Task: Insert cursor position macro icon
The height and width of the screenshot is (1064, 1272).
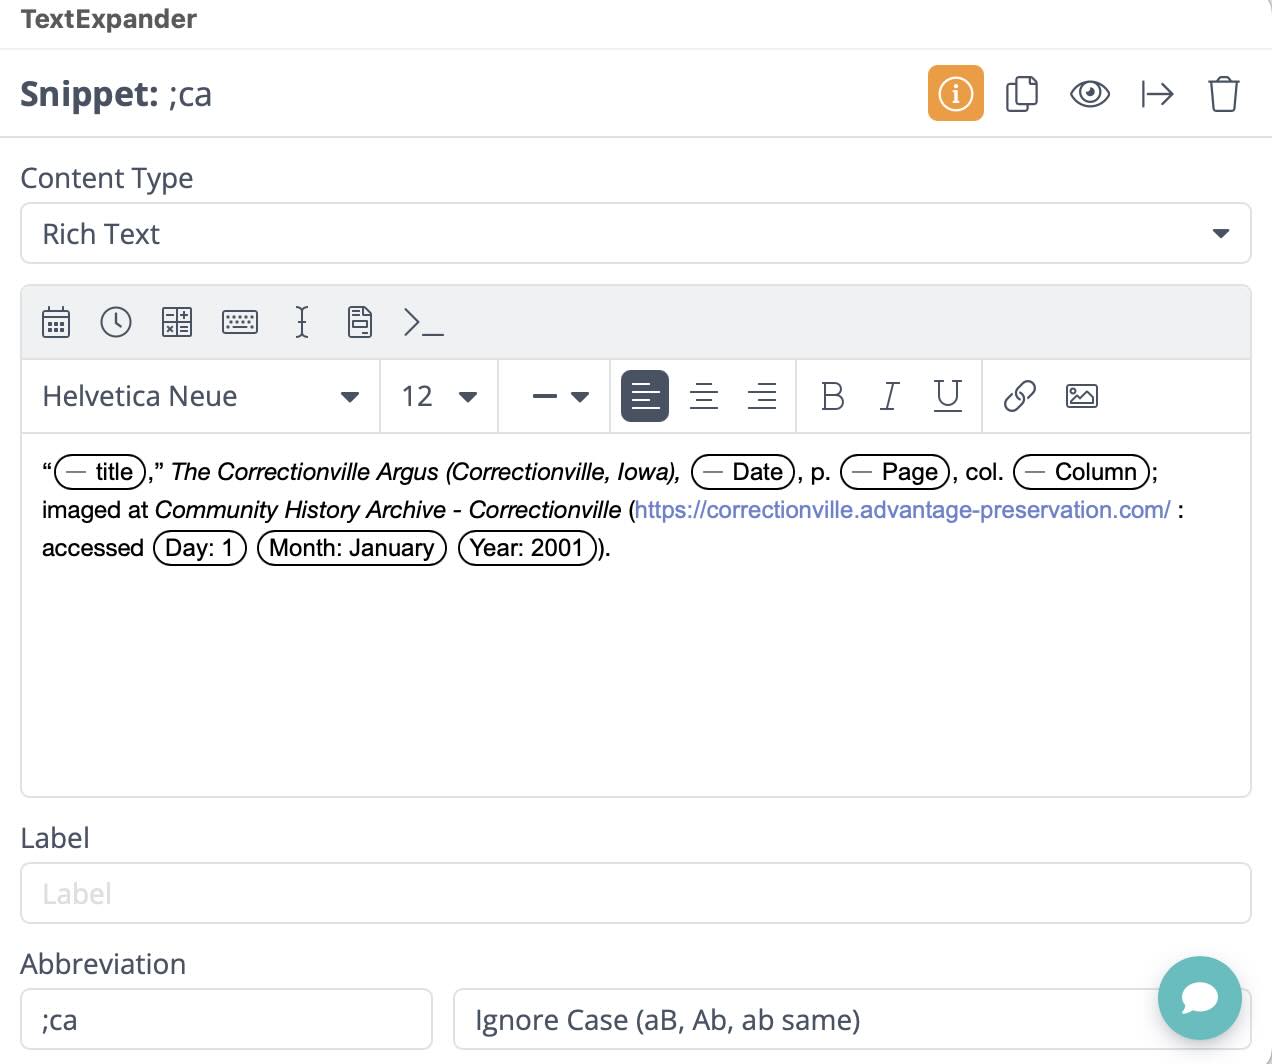Action: click(301, 322)
